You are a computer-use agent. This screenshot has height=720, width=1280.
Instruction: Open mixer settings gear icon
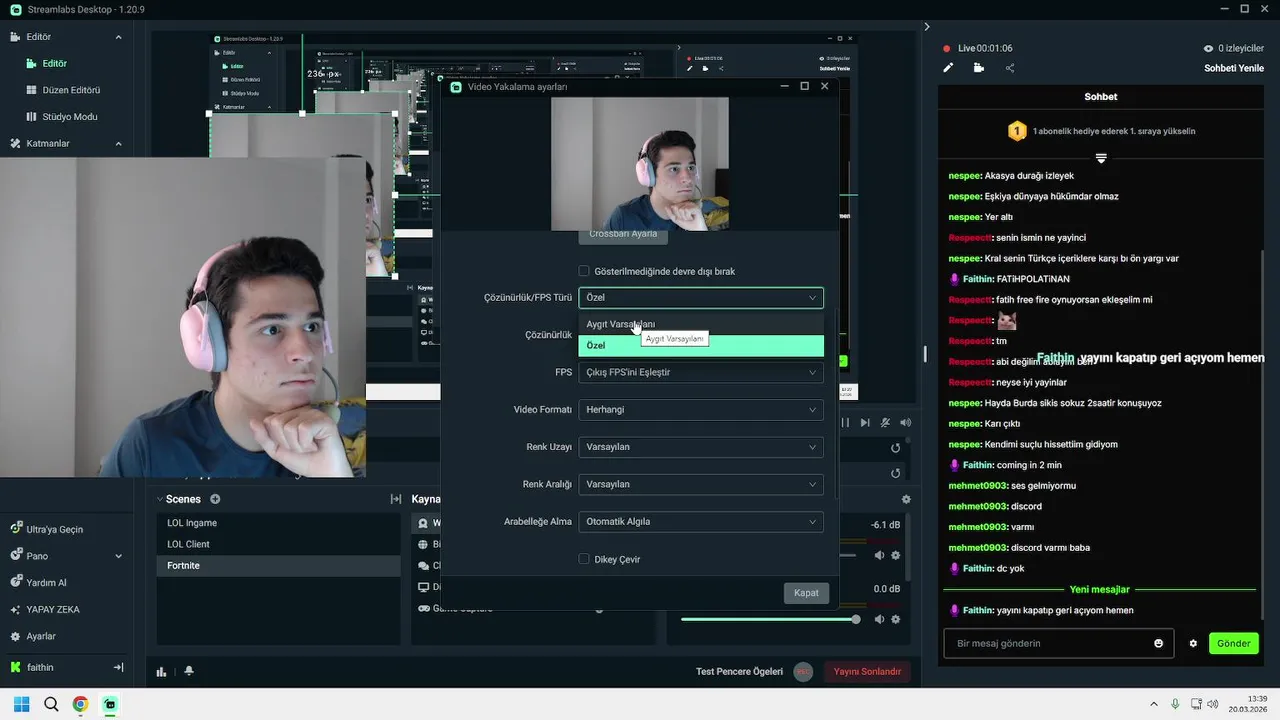tap(906, 499)
